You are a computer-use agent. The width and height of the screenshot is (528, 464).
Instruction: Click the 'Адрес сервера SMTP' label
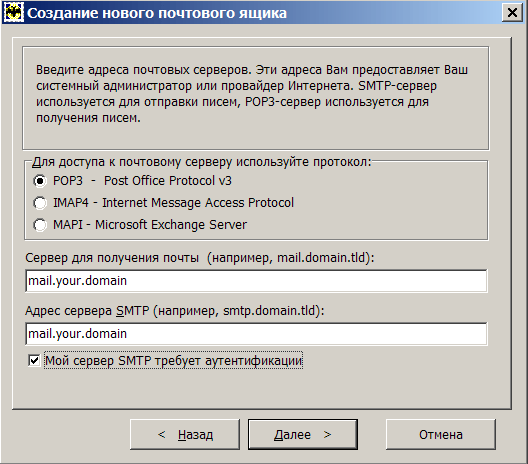[87, 310]
